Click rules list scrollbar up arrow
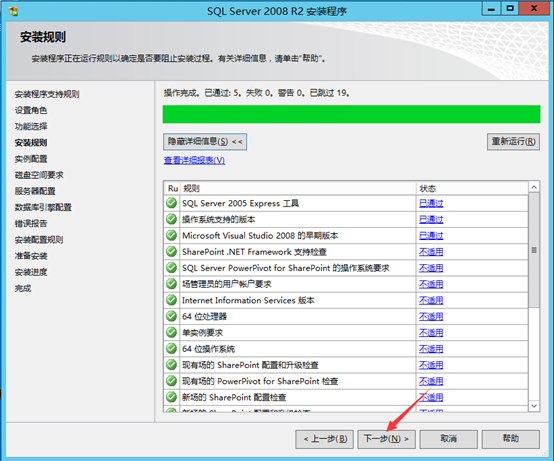The image size is (554, 461). (534, 187)
